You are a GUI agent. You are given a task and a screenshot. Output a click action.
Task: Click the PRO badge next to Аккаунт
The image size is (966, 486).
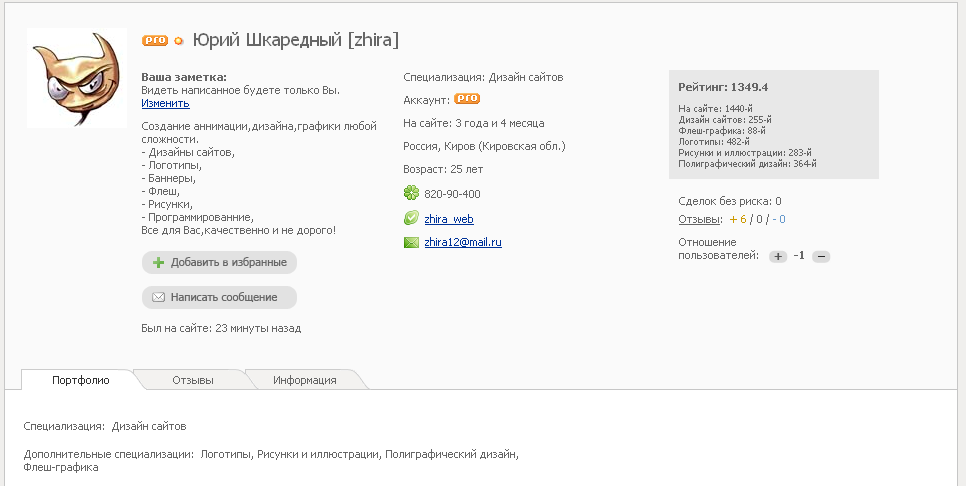coord(467,99)
